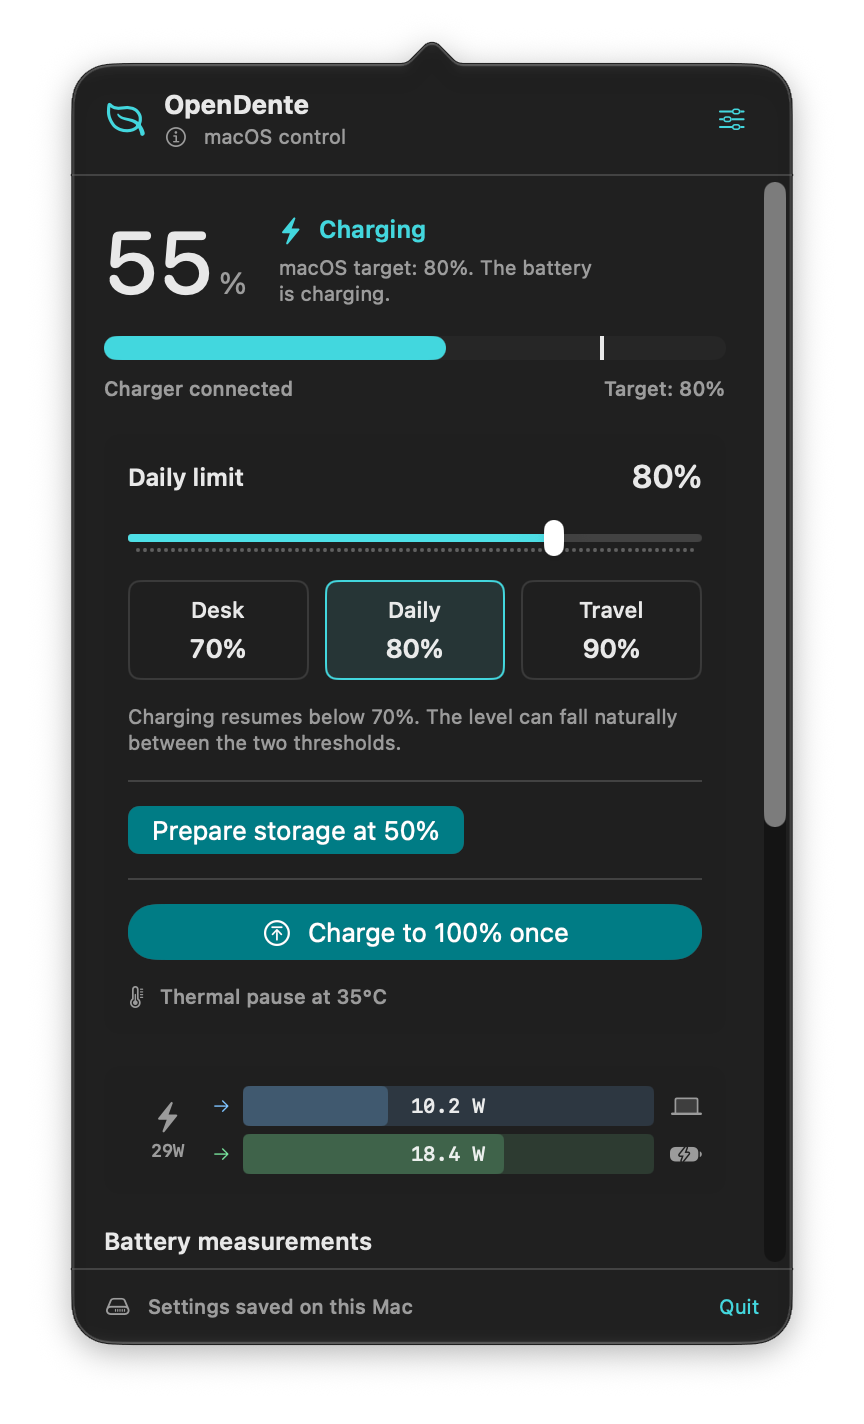Select the Desk 70% preset
This screenshot has height=1424, width=864.
tap(218, 630)
